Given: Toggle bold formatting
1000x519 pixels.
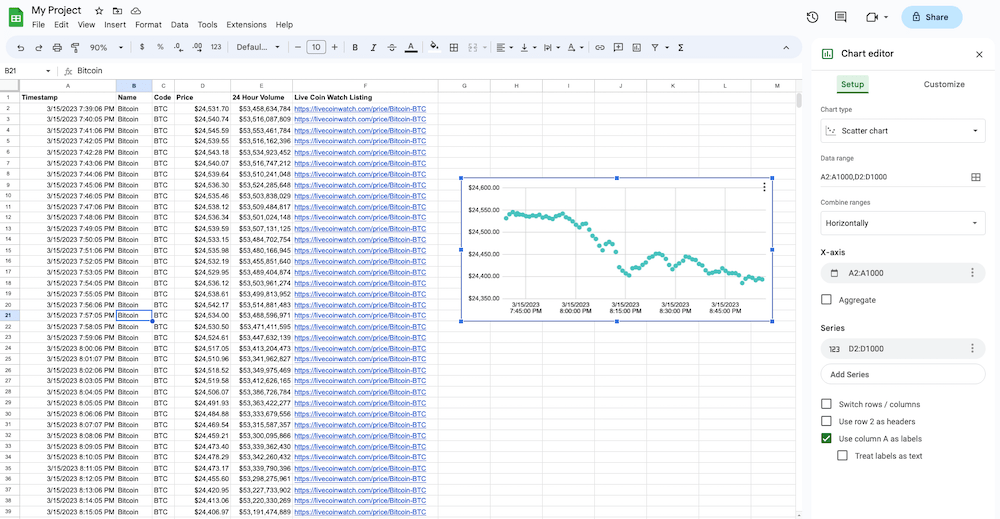Looking at the screenshot, I should (x=355, y=47).
